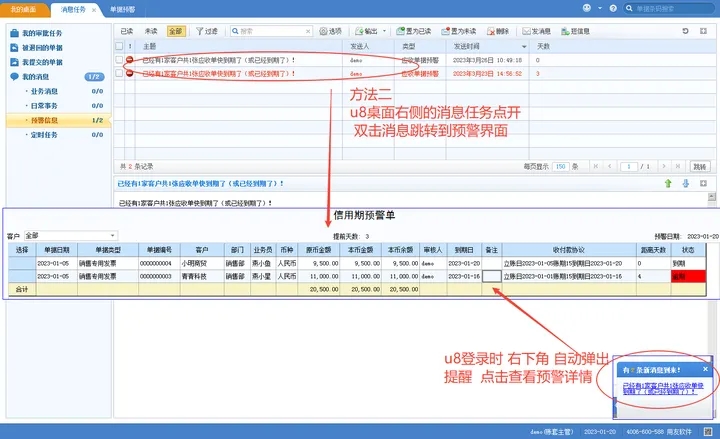Switch to 我的桌面 tab
This screenshot has height=439, width=720.
(x=23, y=9)
